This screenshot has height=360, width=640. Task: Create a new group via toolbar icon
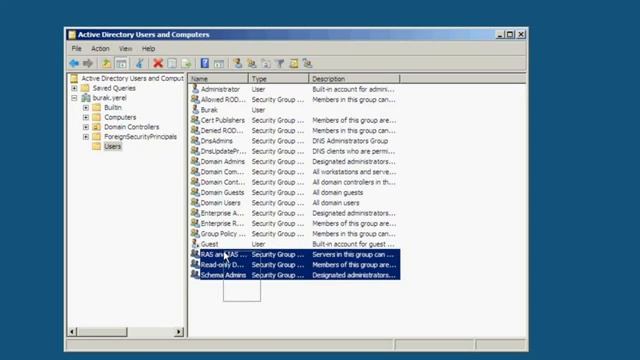click(x=251, y=63)
